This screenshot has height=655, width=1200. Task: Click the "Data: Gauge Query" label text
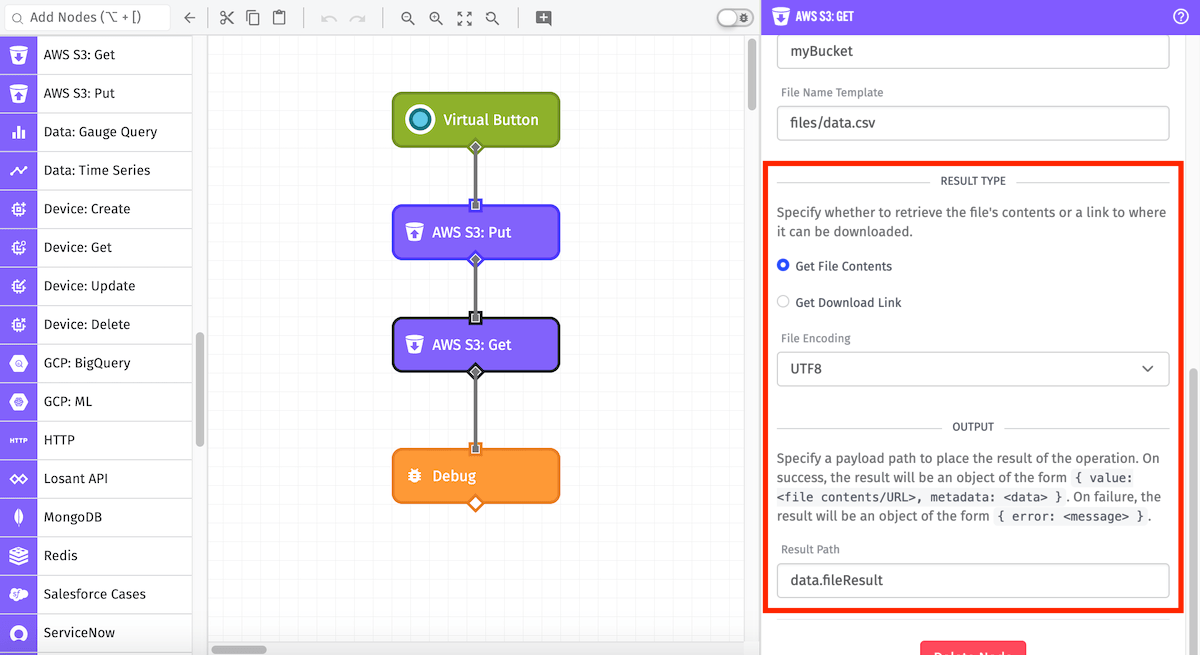tap(100, 132)
